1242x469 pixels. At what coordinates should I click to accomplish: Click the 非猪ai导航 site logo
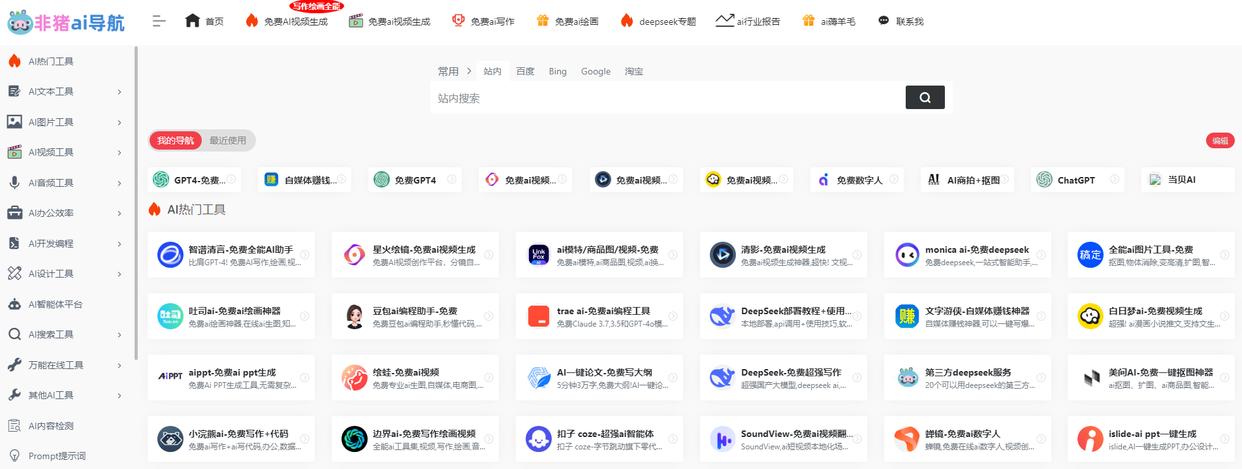pos(67,22)
